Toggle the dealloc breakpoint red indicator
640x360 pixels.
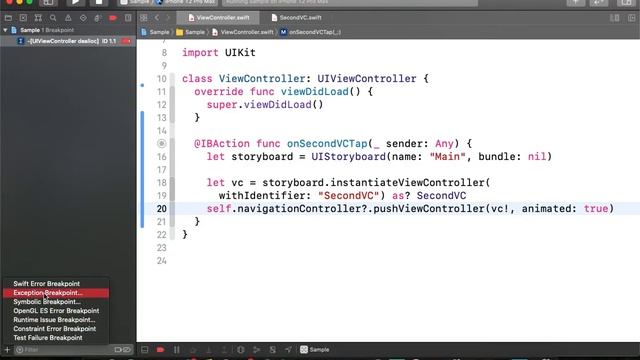126,41
